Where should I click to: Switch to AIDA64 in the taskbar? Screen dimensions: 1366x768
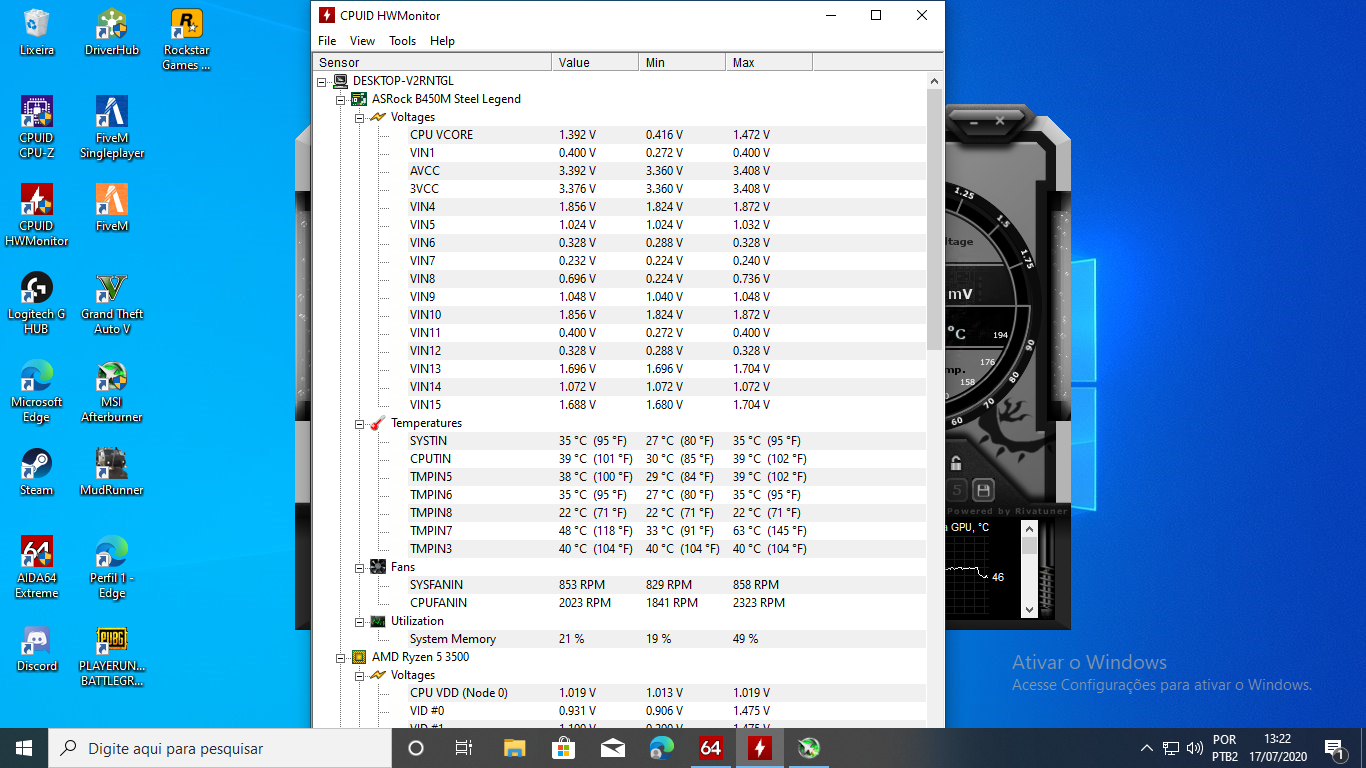click(711, 748)
